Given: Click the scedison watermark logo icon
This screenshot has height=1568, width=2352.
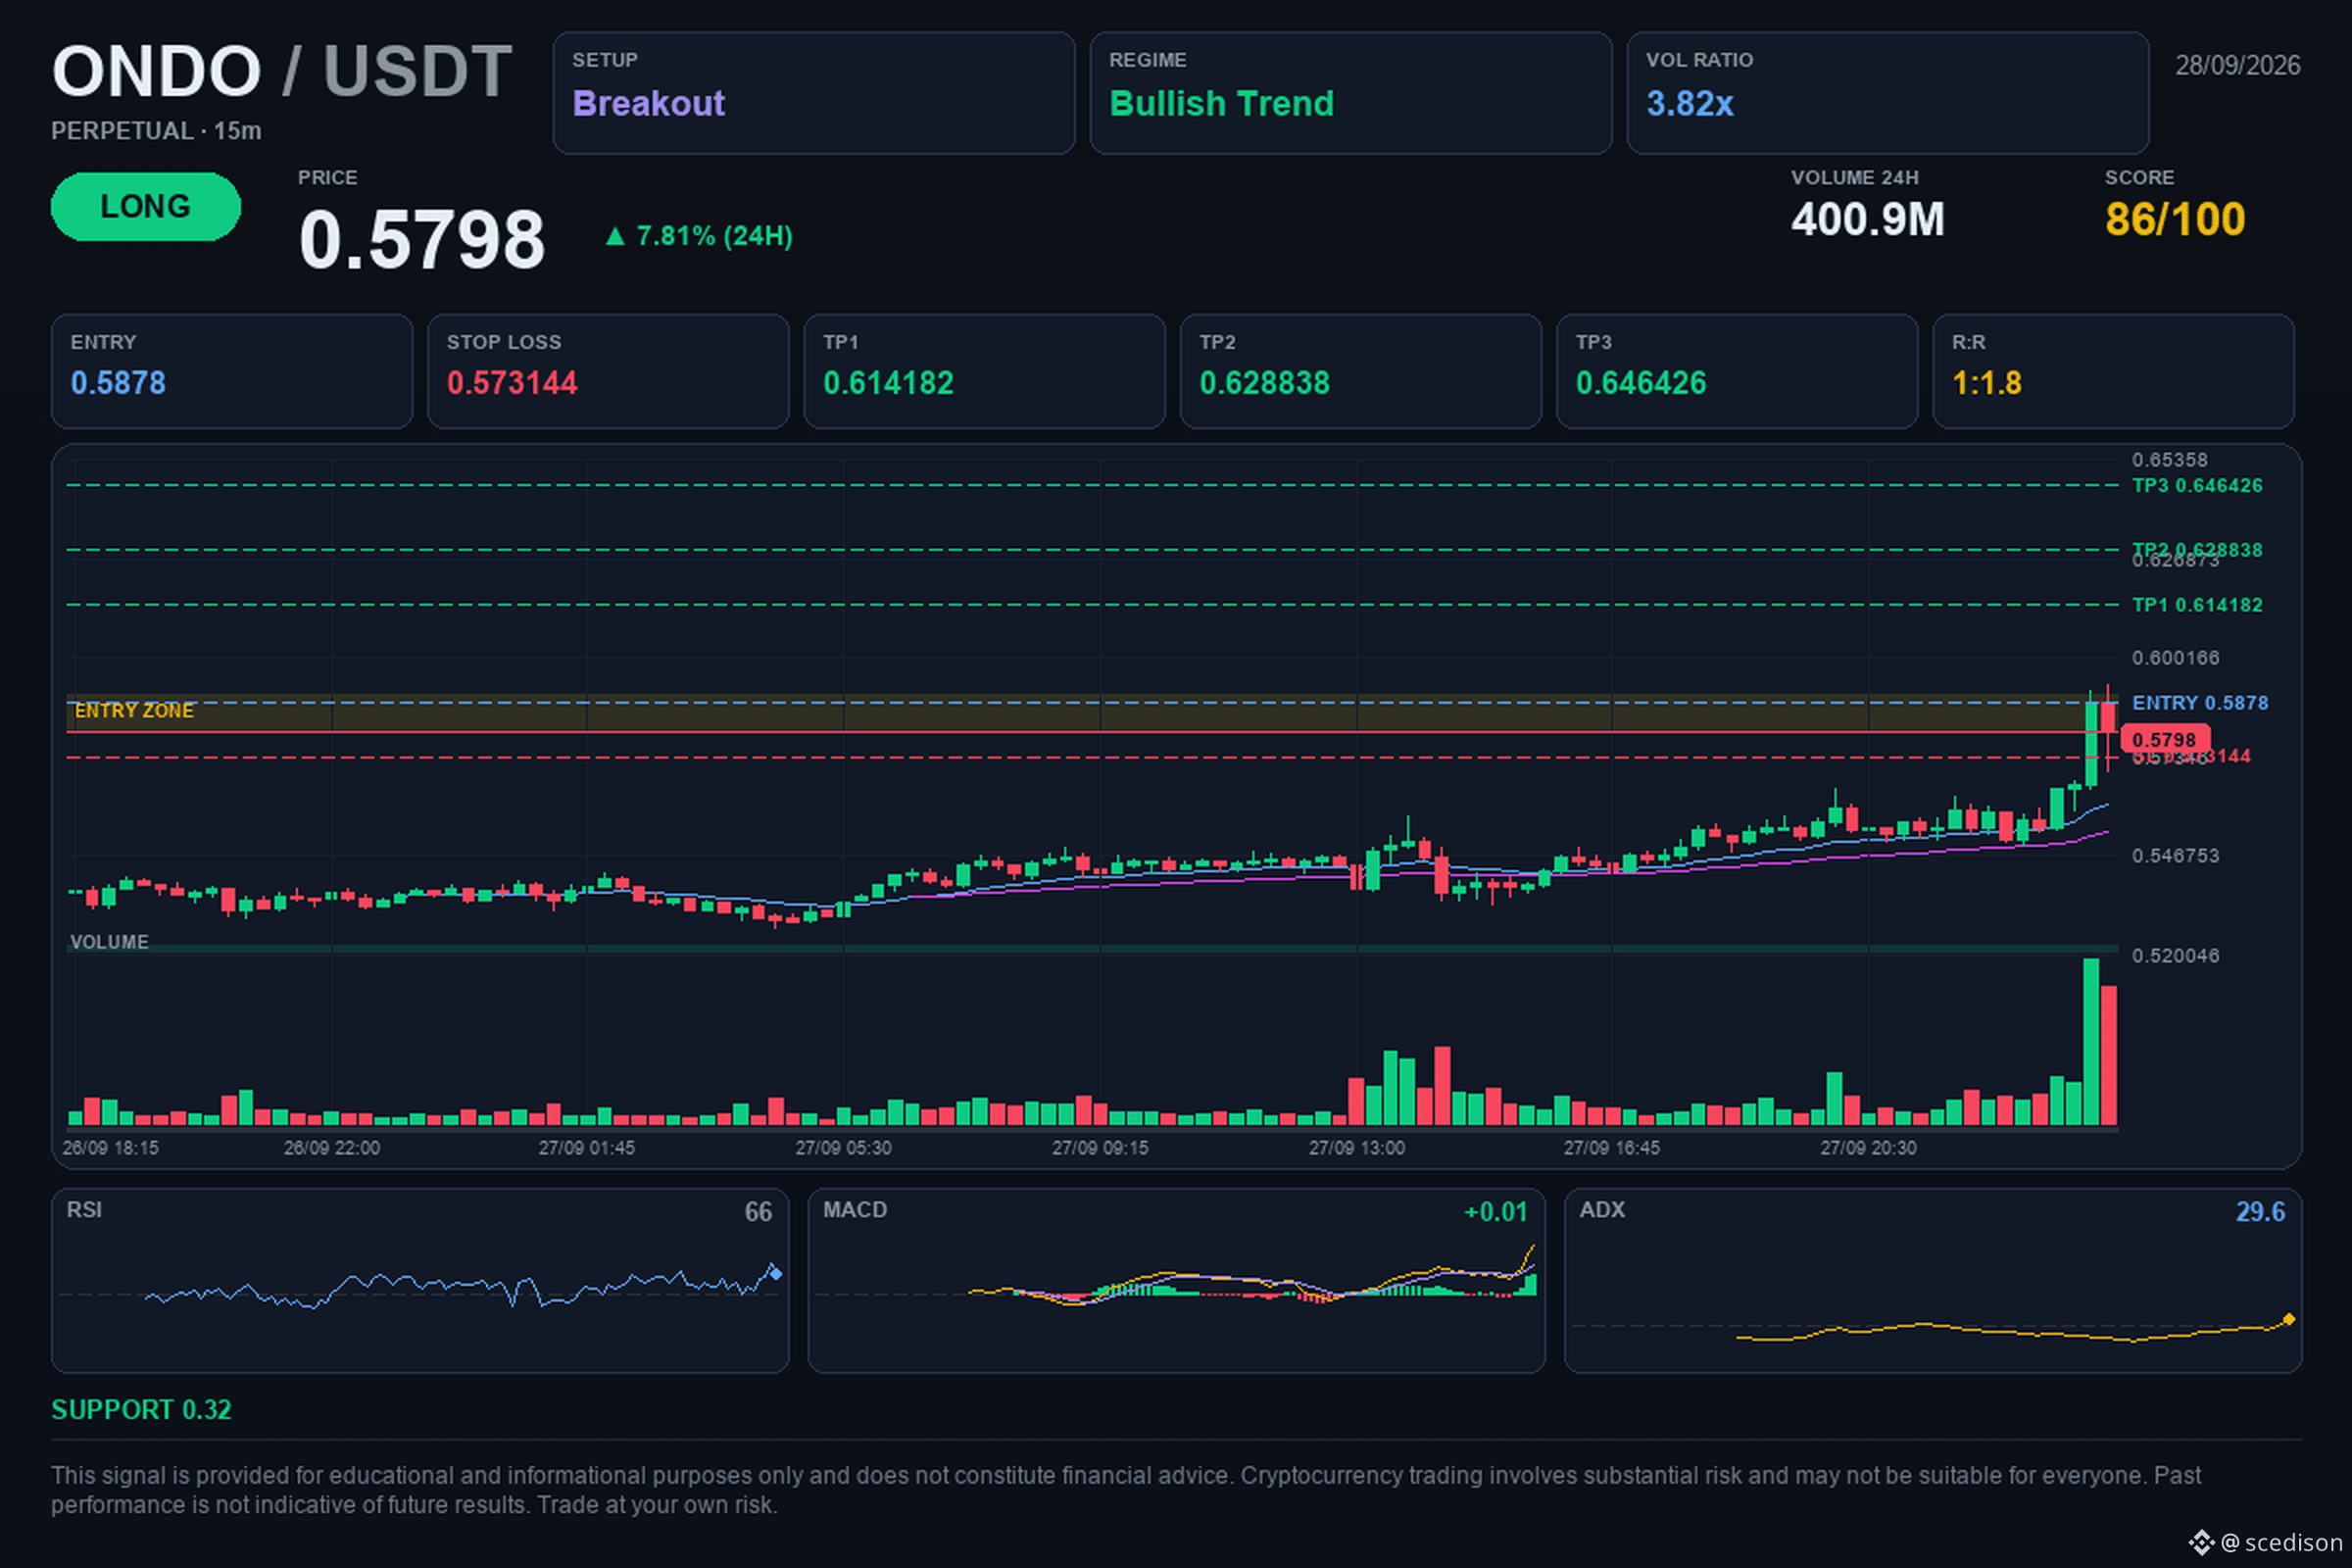Looking at the screenshot, I should 2201,1542.
